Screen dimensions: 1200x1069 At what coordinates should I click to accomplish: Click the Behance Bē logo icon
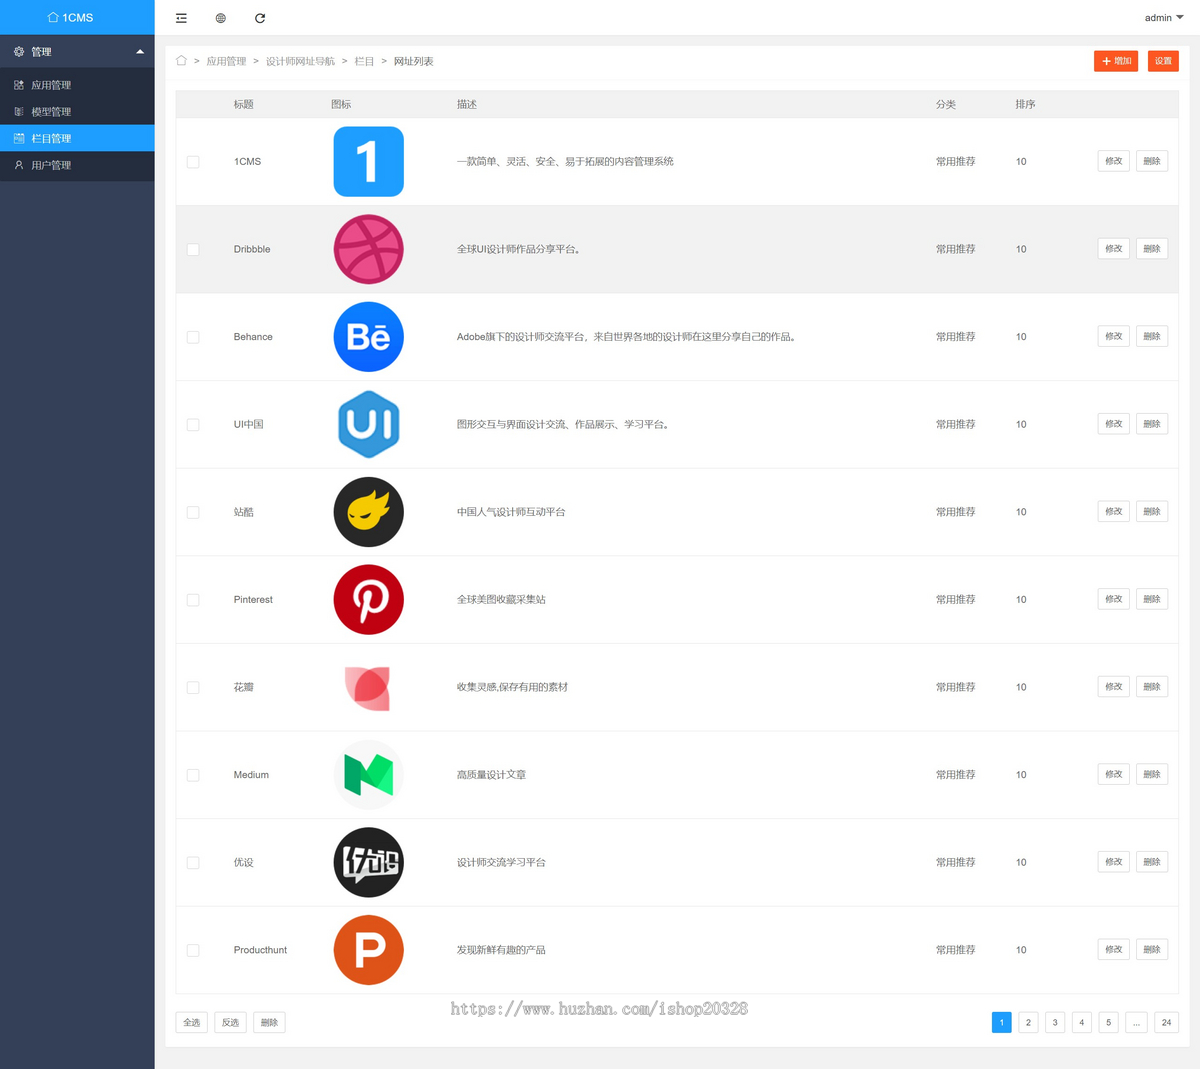368,337
